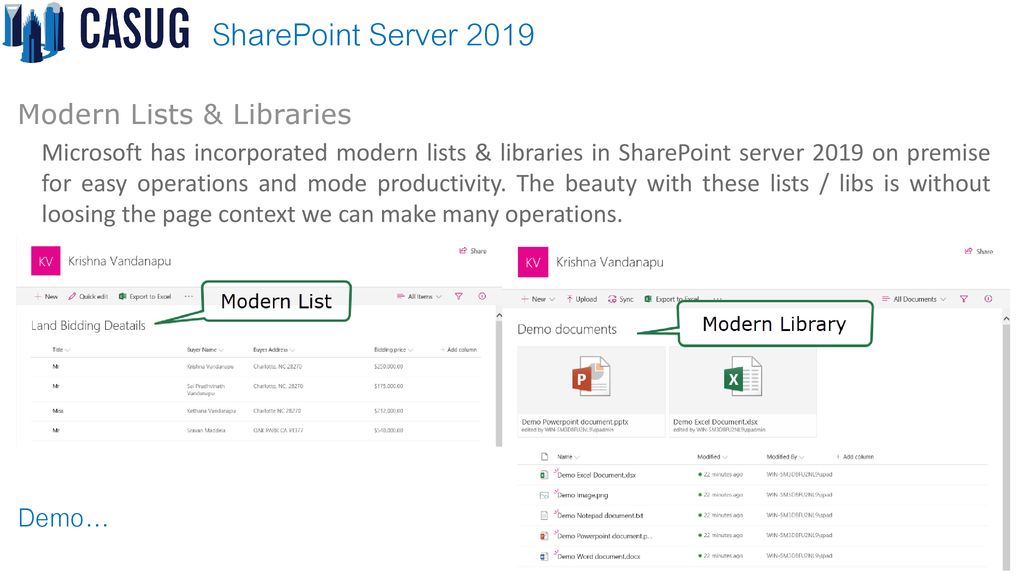Upload a file to Demo documents
The width and height of the screenshot is (1024, 576).
[581, 299]
